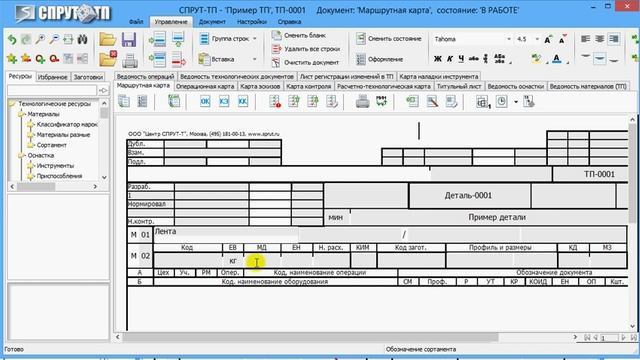
Task: Toggle underline Ч formatting
Action: 461,59
